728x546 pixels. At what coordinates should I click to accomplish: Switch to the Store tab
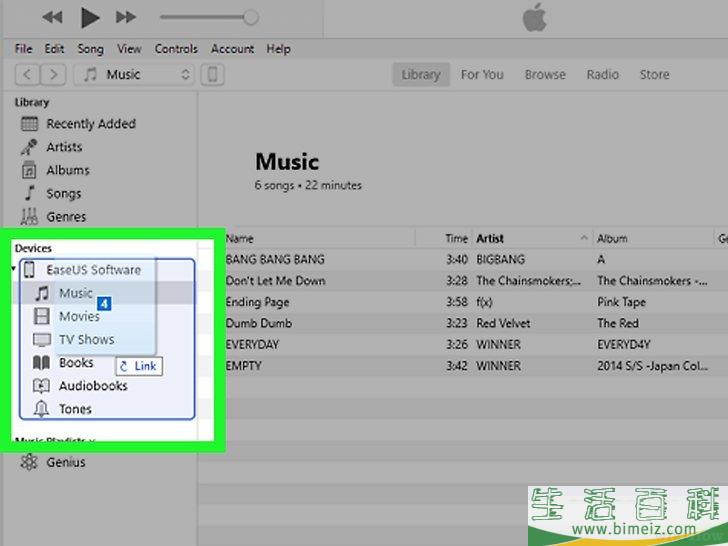pos(654,74)
